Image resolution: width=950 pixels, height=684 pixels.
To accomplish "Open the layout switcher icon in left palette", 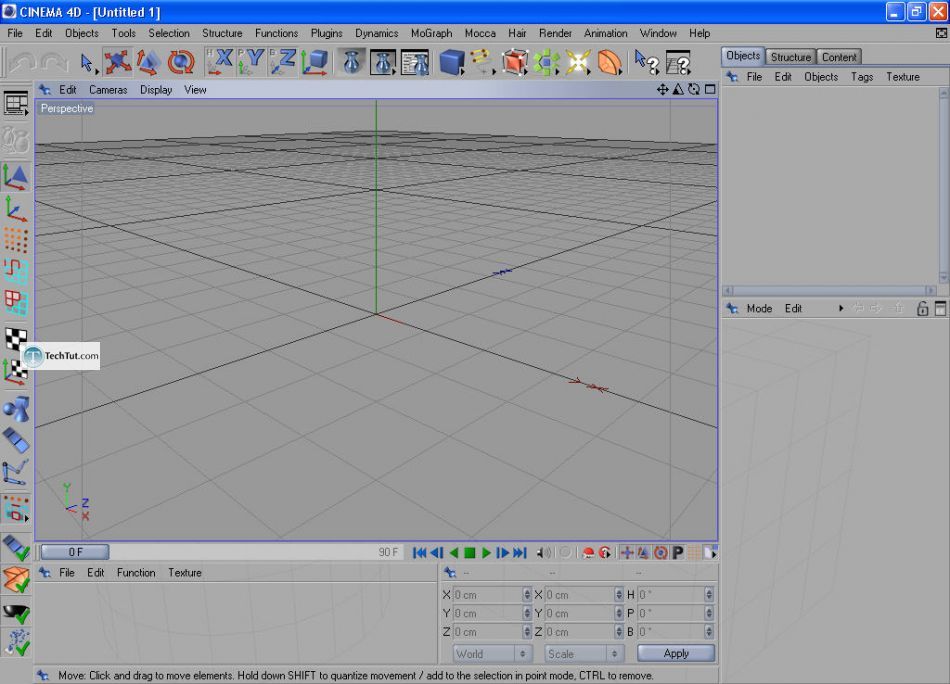I will 16,103.
